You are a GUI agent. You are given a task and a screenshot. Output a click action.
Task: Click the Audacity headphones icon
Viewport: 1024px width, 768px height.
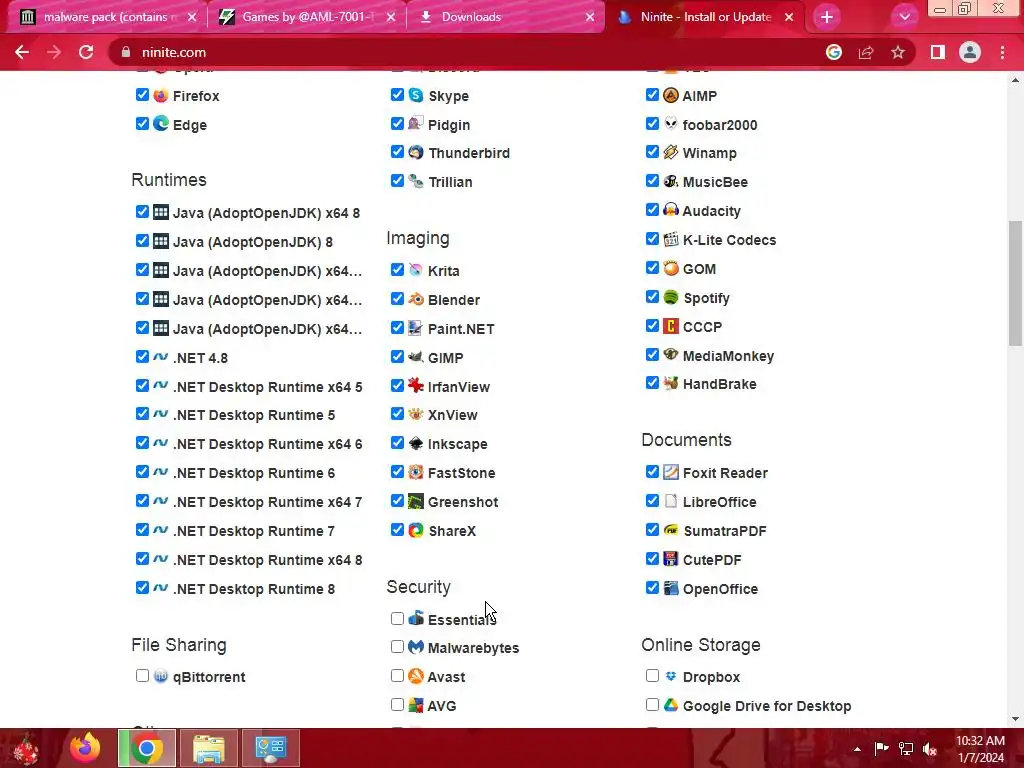pyautogui.click(x=671, y=210)
